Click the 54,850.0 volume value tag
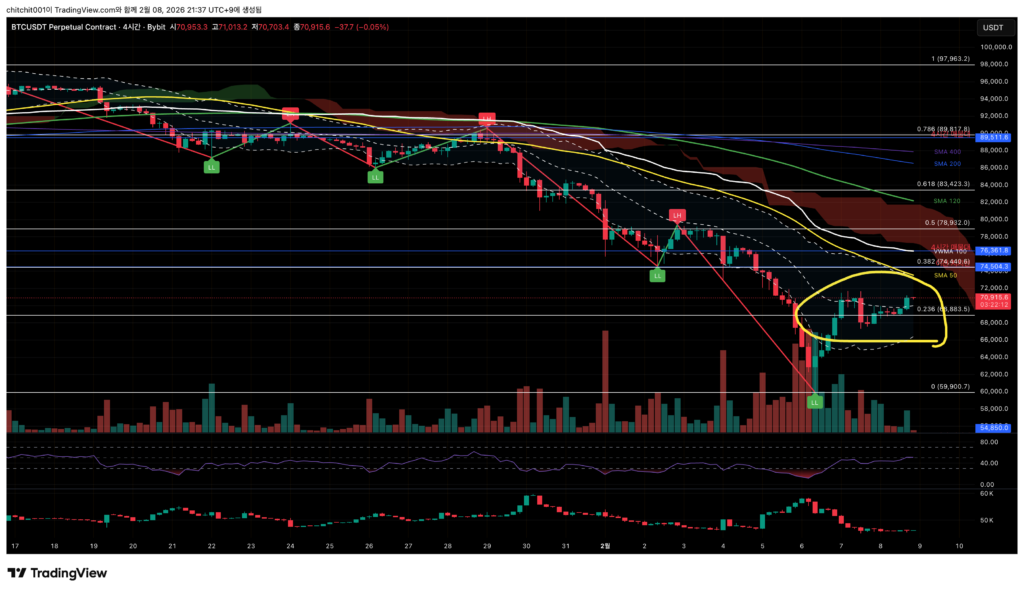 [994, 427]
